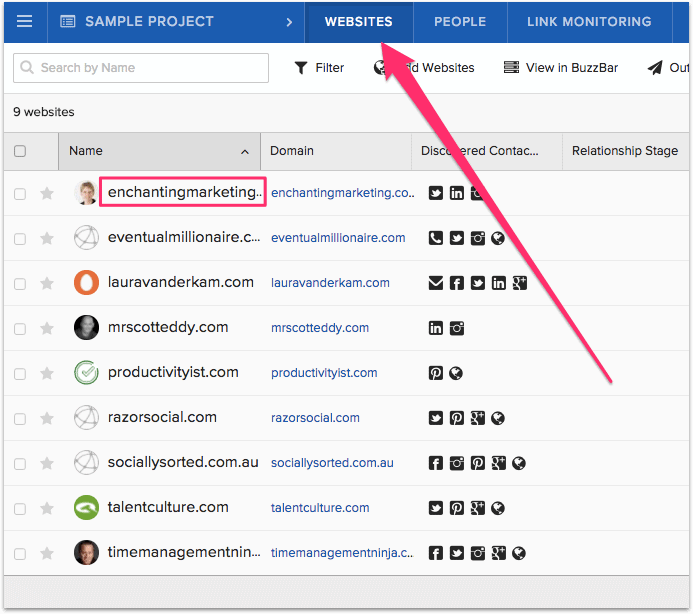Click LinkedIn icon for mrscotteddy.com

[436, 328]
